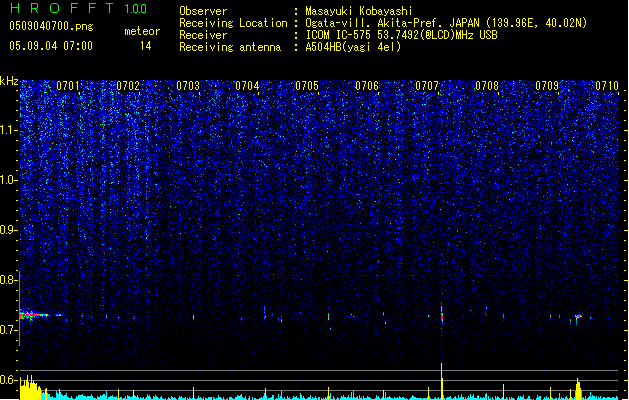Click the 'meteor' label
629x400 pixels.
pos(142,31)
